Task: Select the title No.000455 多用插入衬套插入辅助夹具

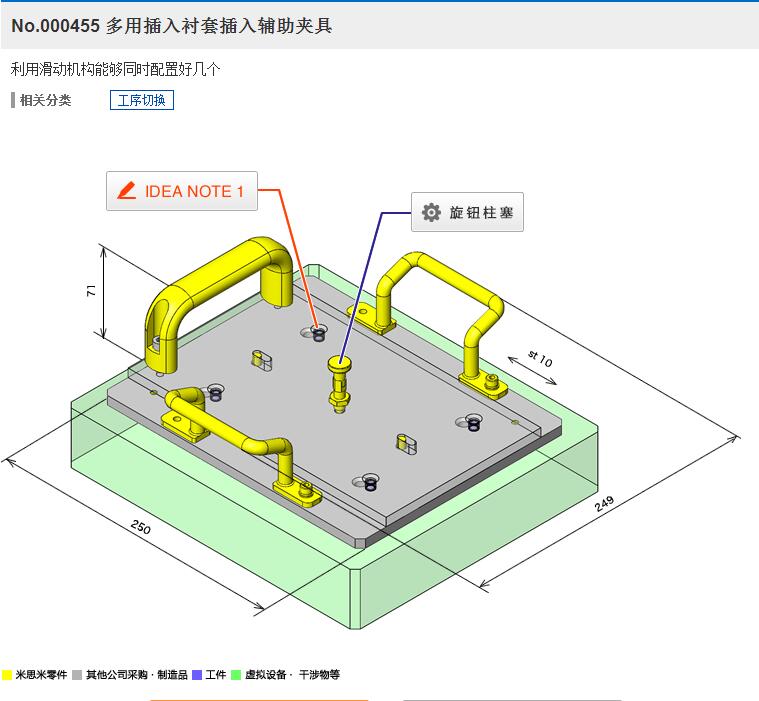Action: point(171,26)
